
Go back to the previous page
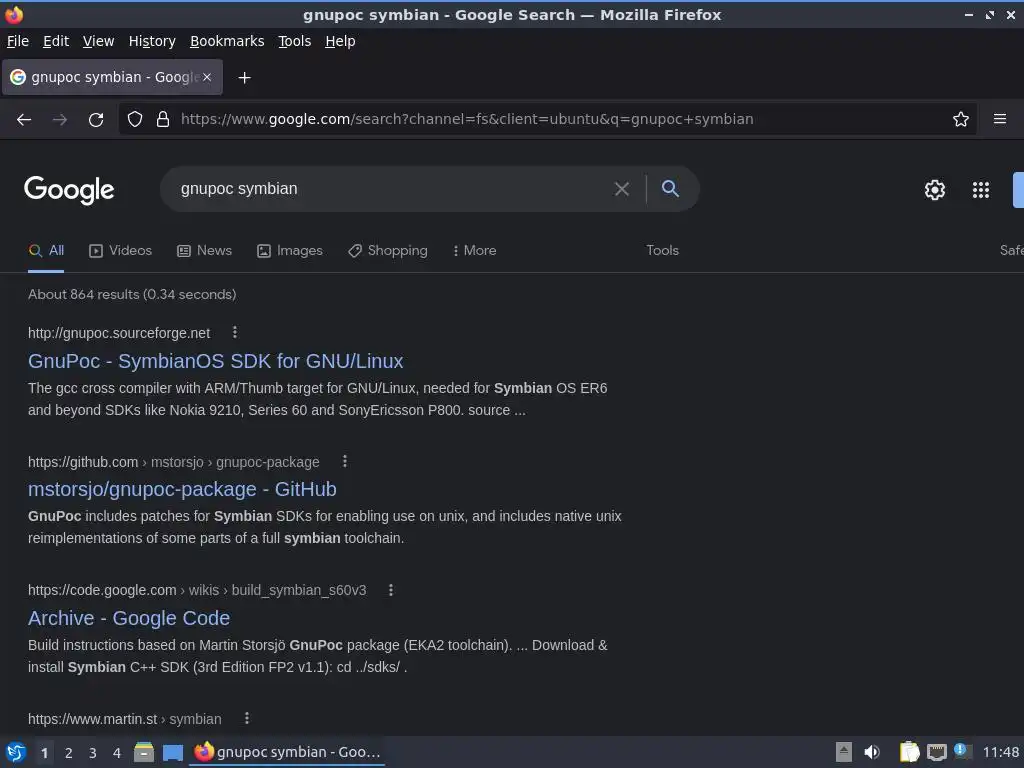[24, 120]
